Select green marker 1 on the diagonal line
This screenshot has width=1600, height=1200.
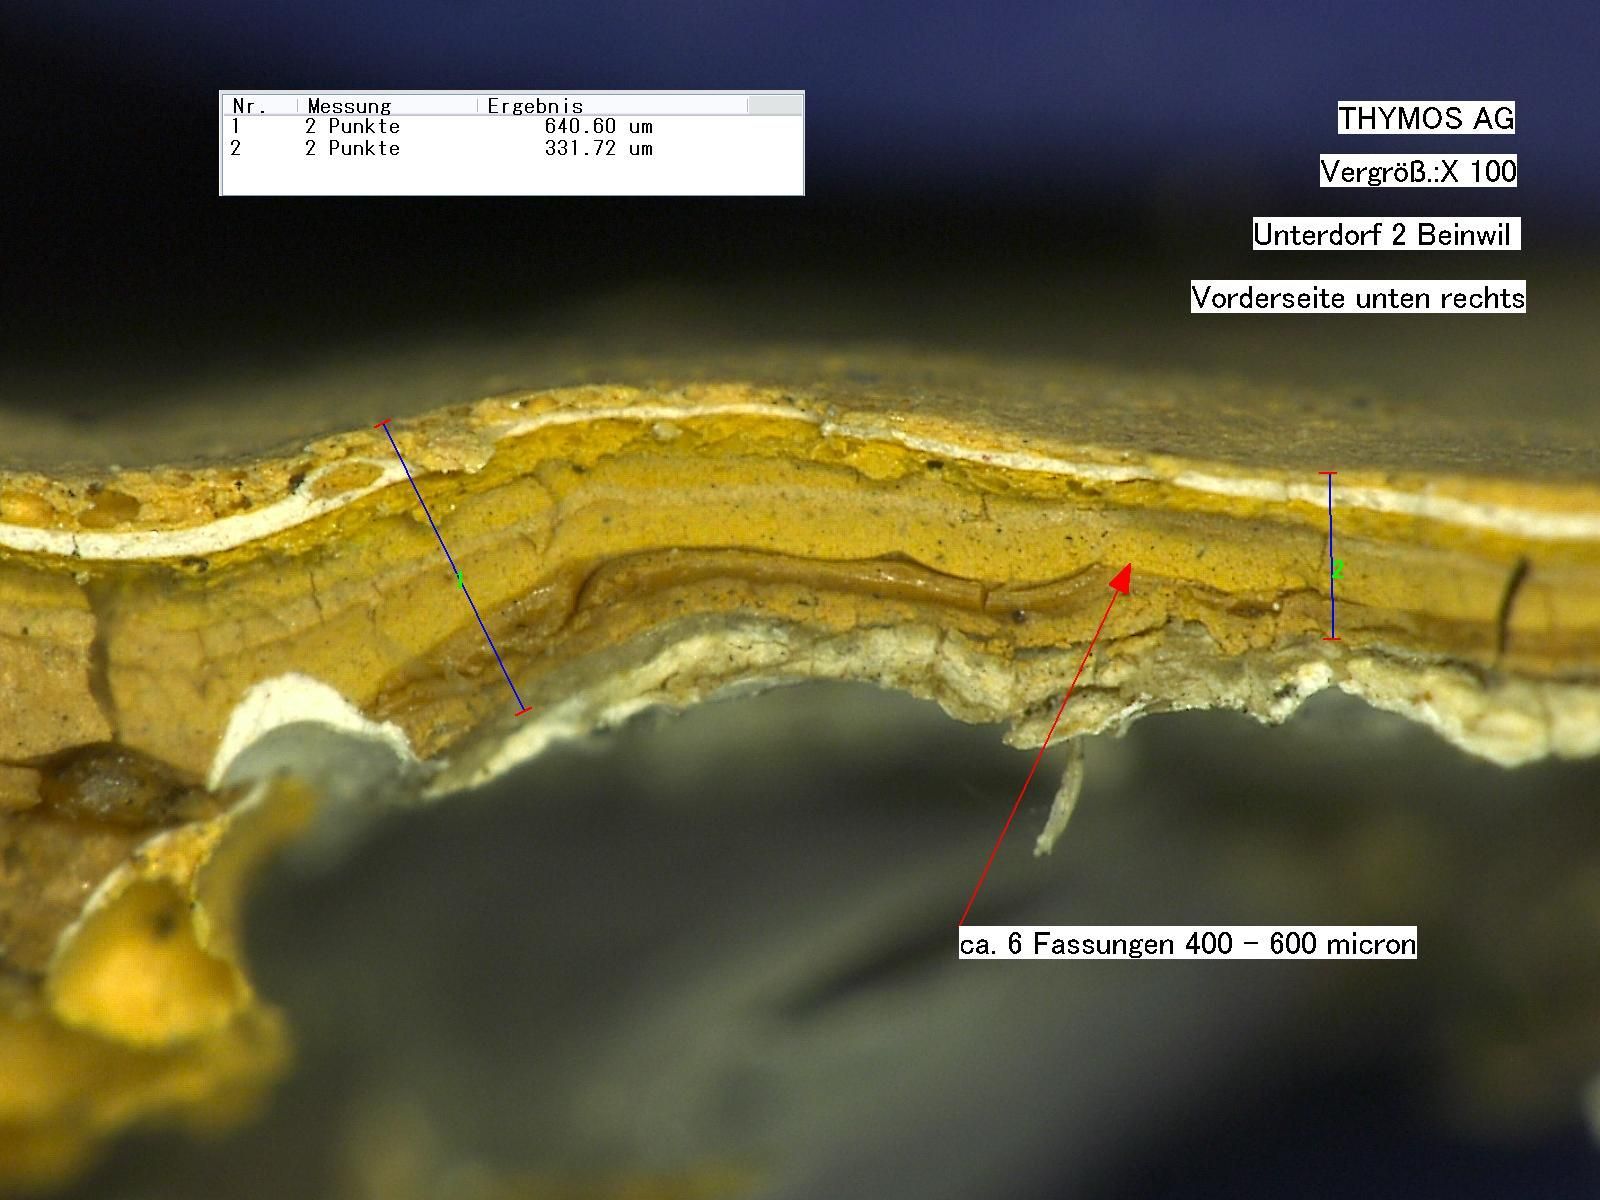(x=459, y=580)
